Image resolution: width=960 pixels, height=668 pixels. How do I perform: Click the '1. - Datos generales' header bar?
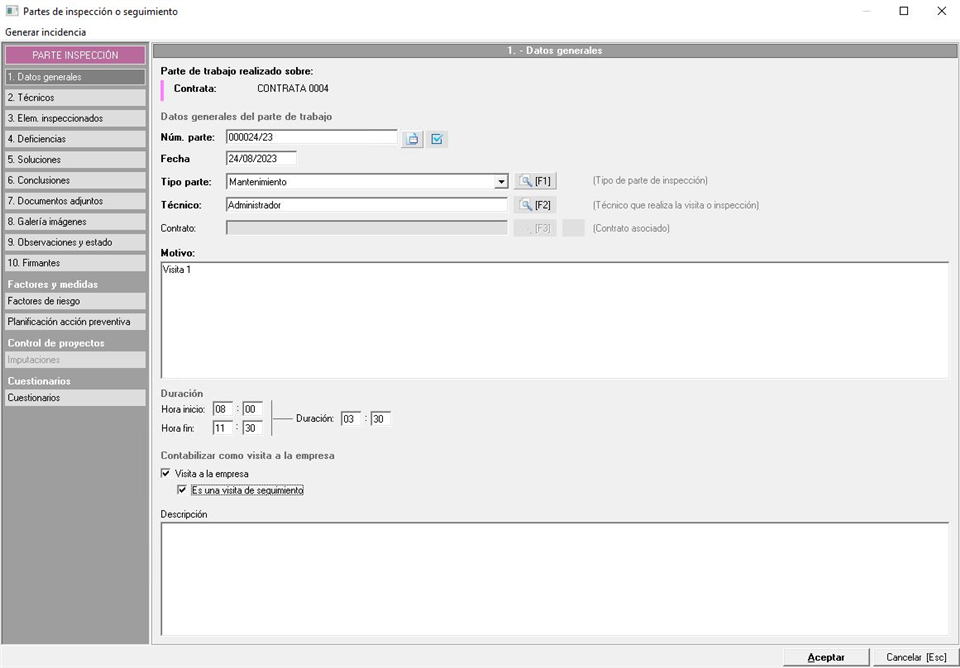pyautogui.click(x=555, y=50)
